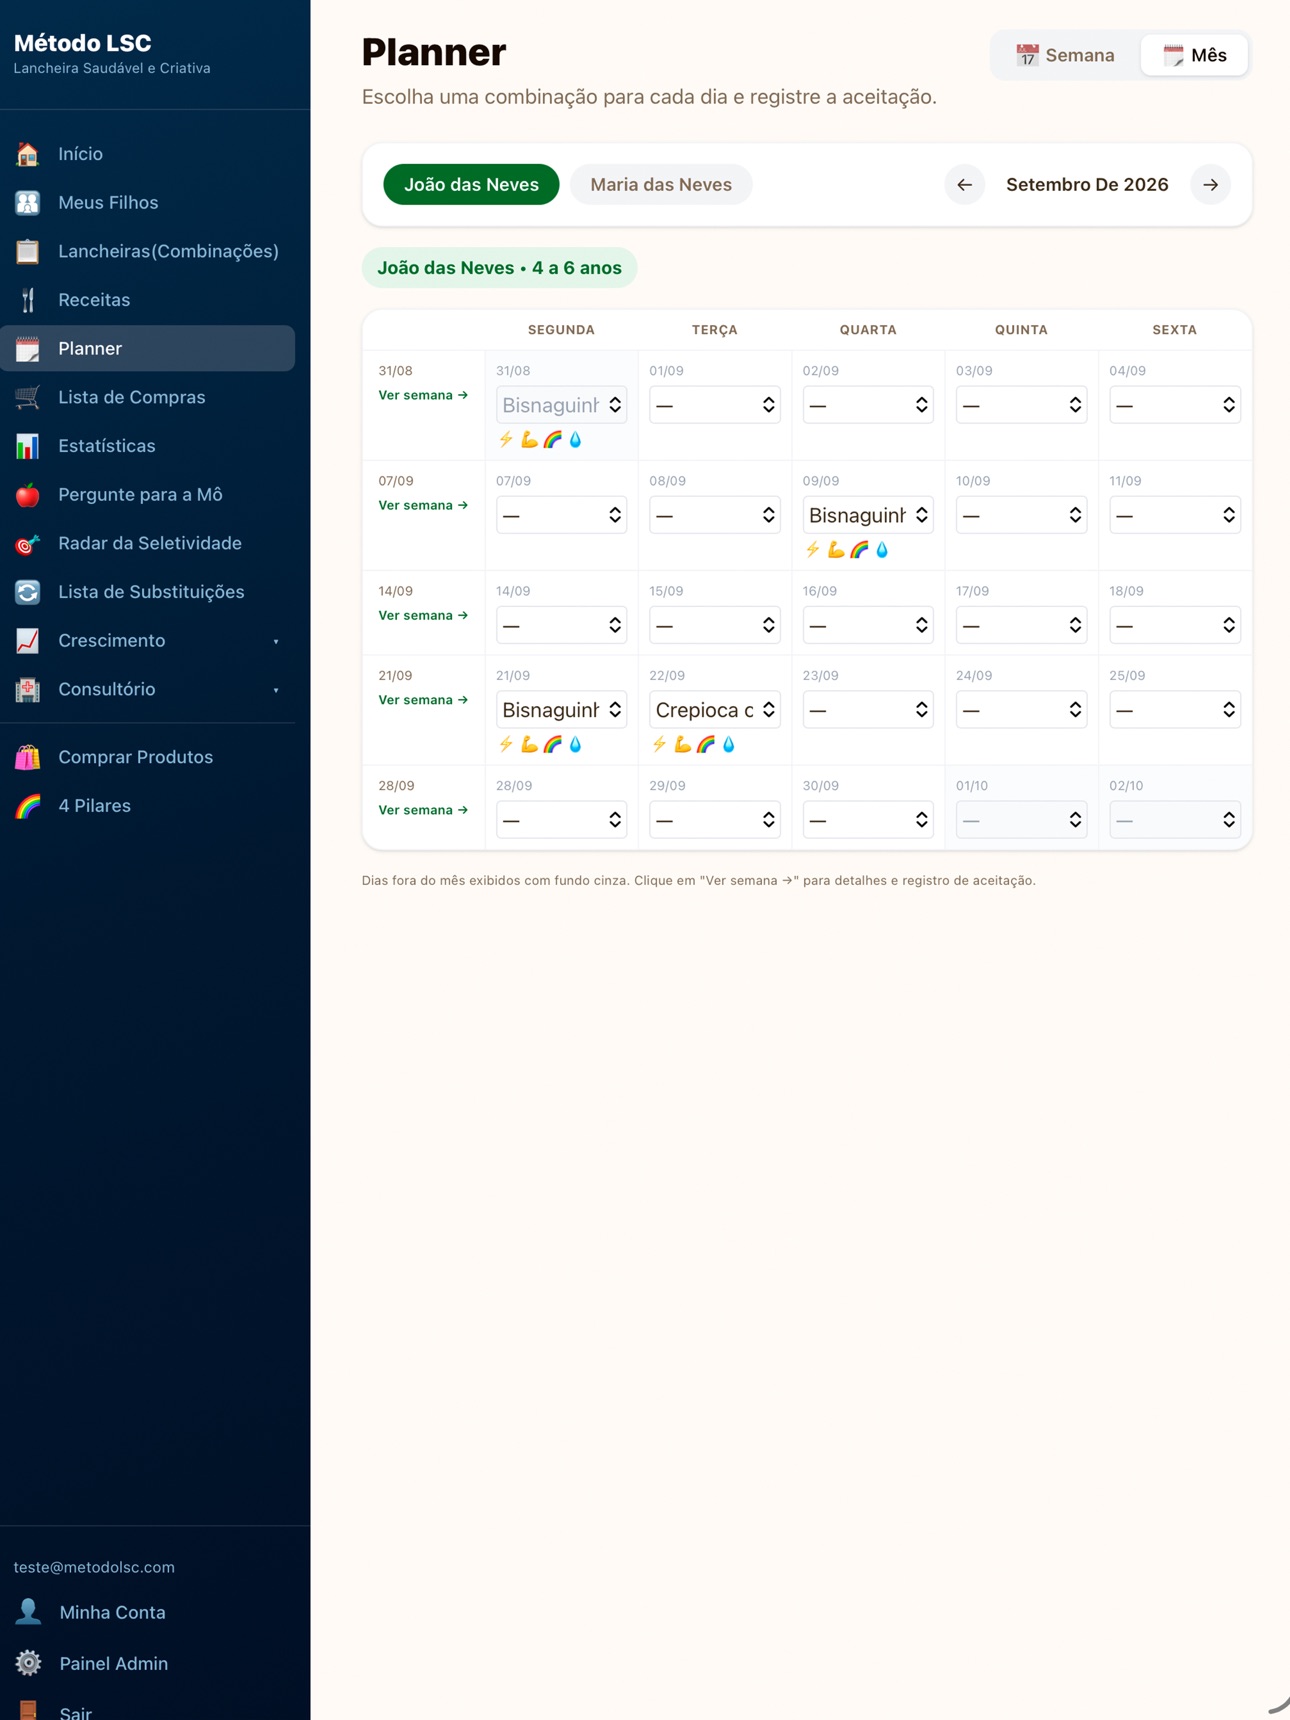Open the 02/10 lunchbox dropdown

tap(1175, 820)
